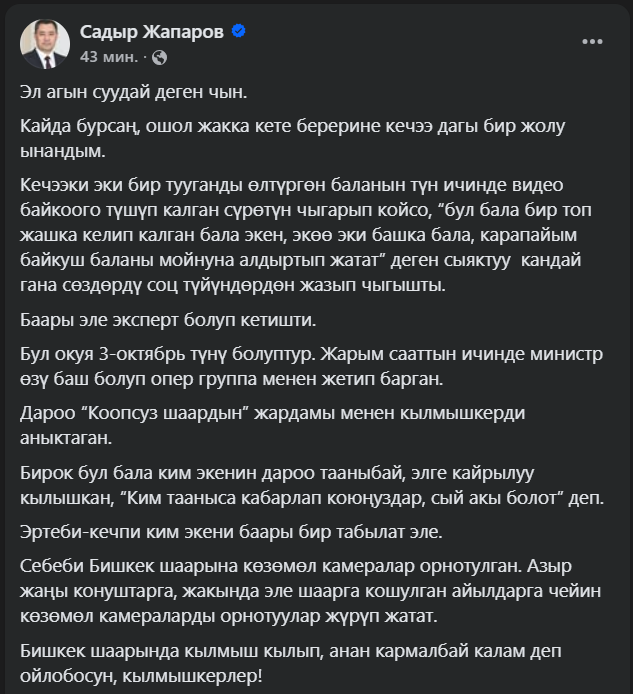633x694 pixels.
Task: Click the paragraph starting 'Себеби Бишкек шаарына'
Action: pyautogui.click(x=300, y=590)
